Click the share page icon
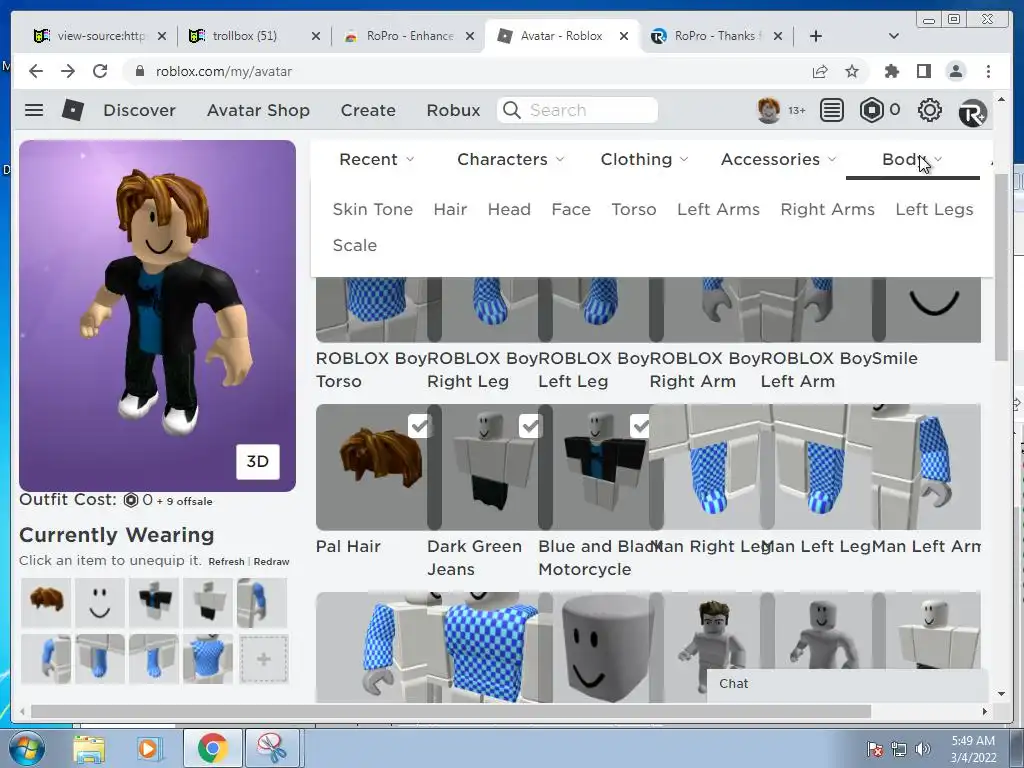This screenshot has width=1024, height=768. pos(820,71)
